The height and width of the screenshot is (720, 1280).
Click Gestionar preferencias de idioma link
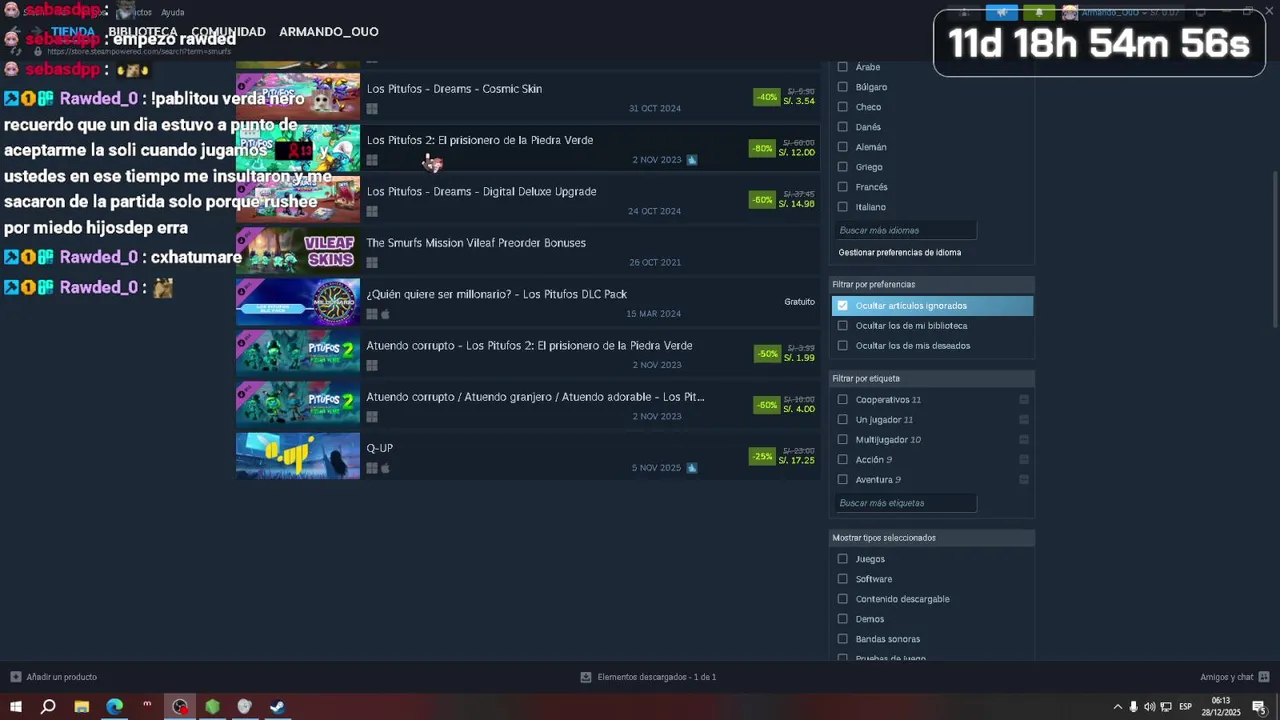900,253
